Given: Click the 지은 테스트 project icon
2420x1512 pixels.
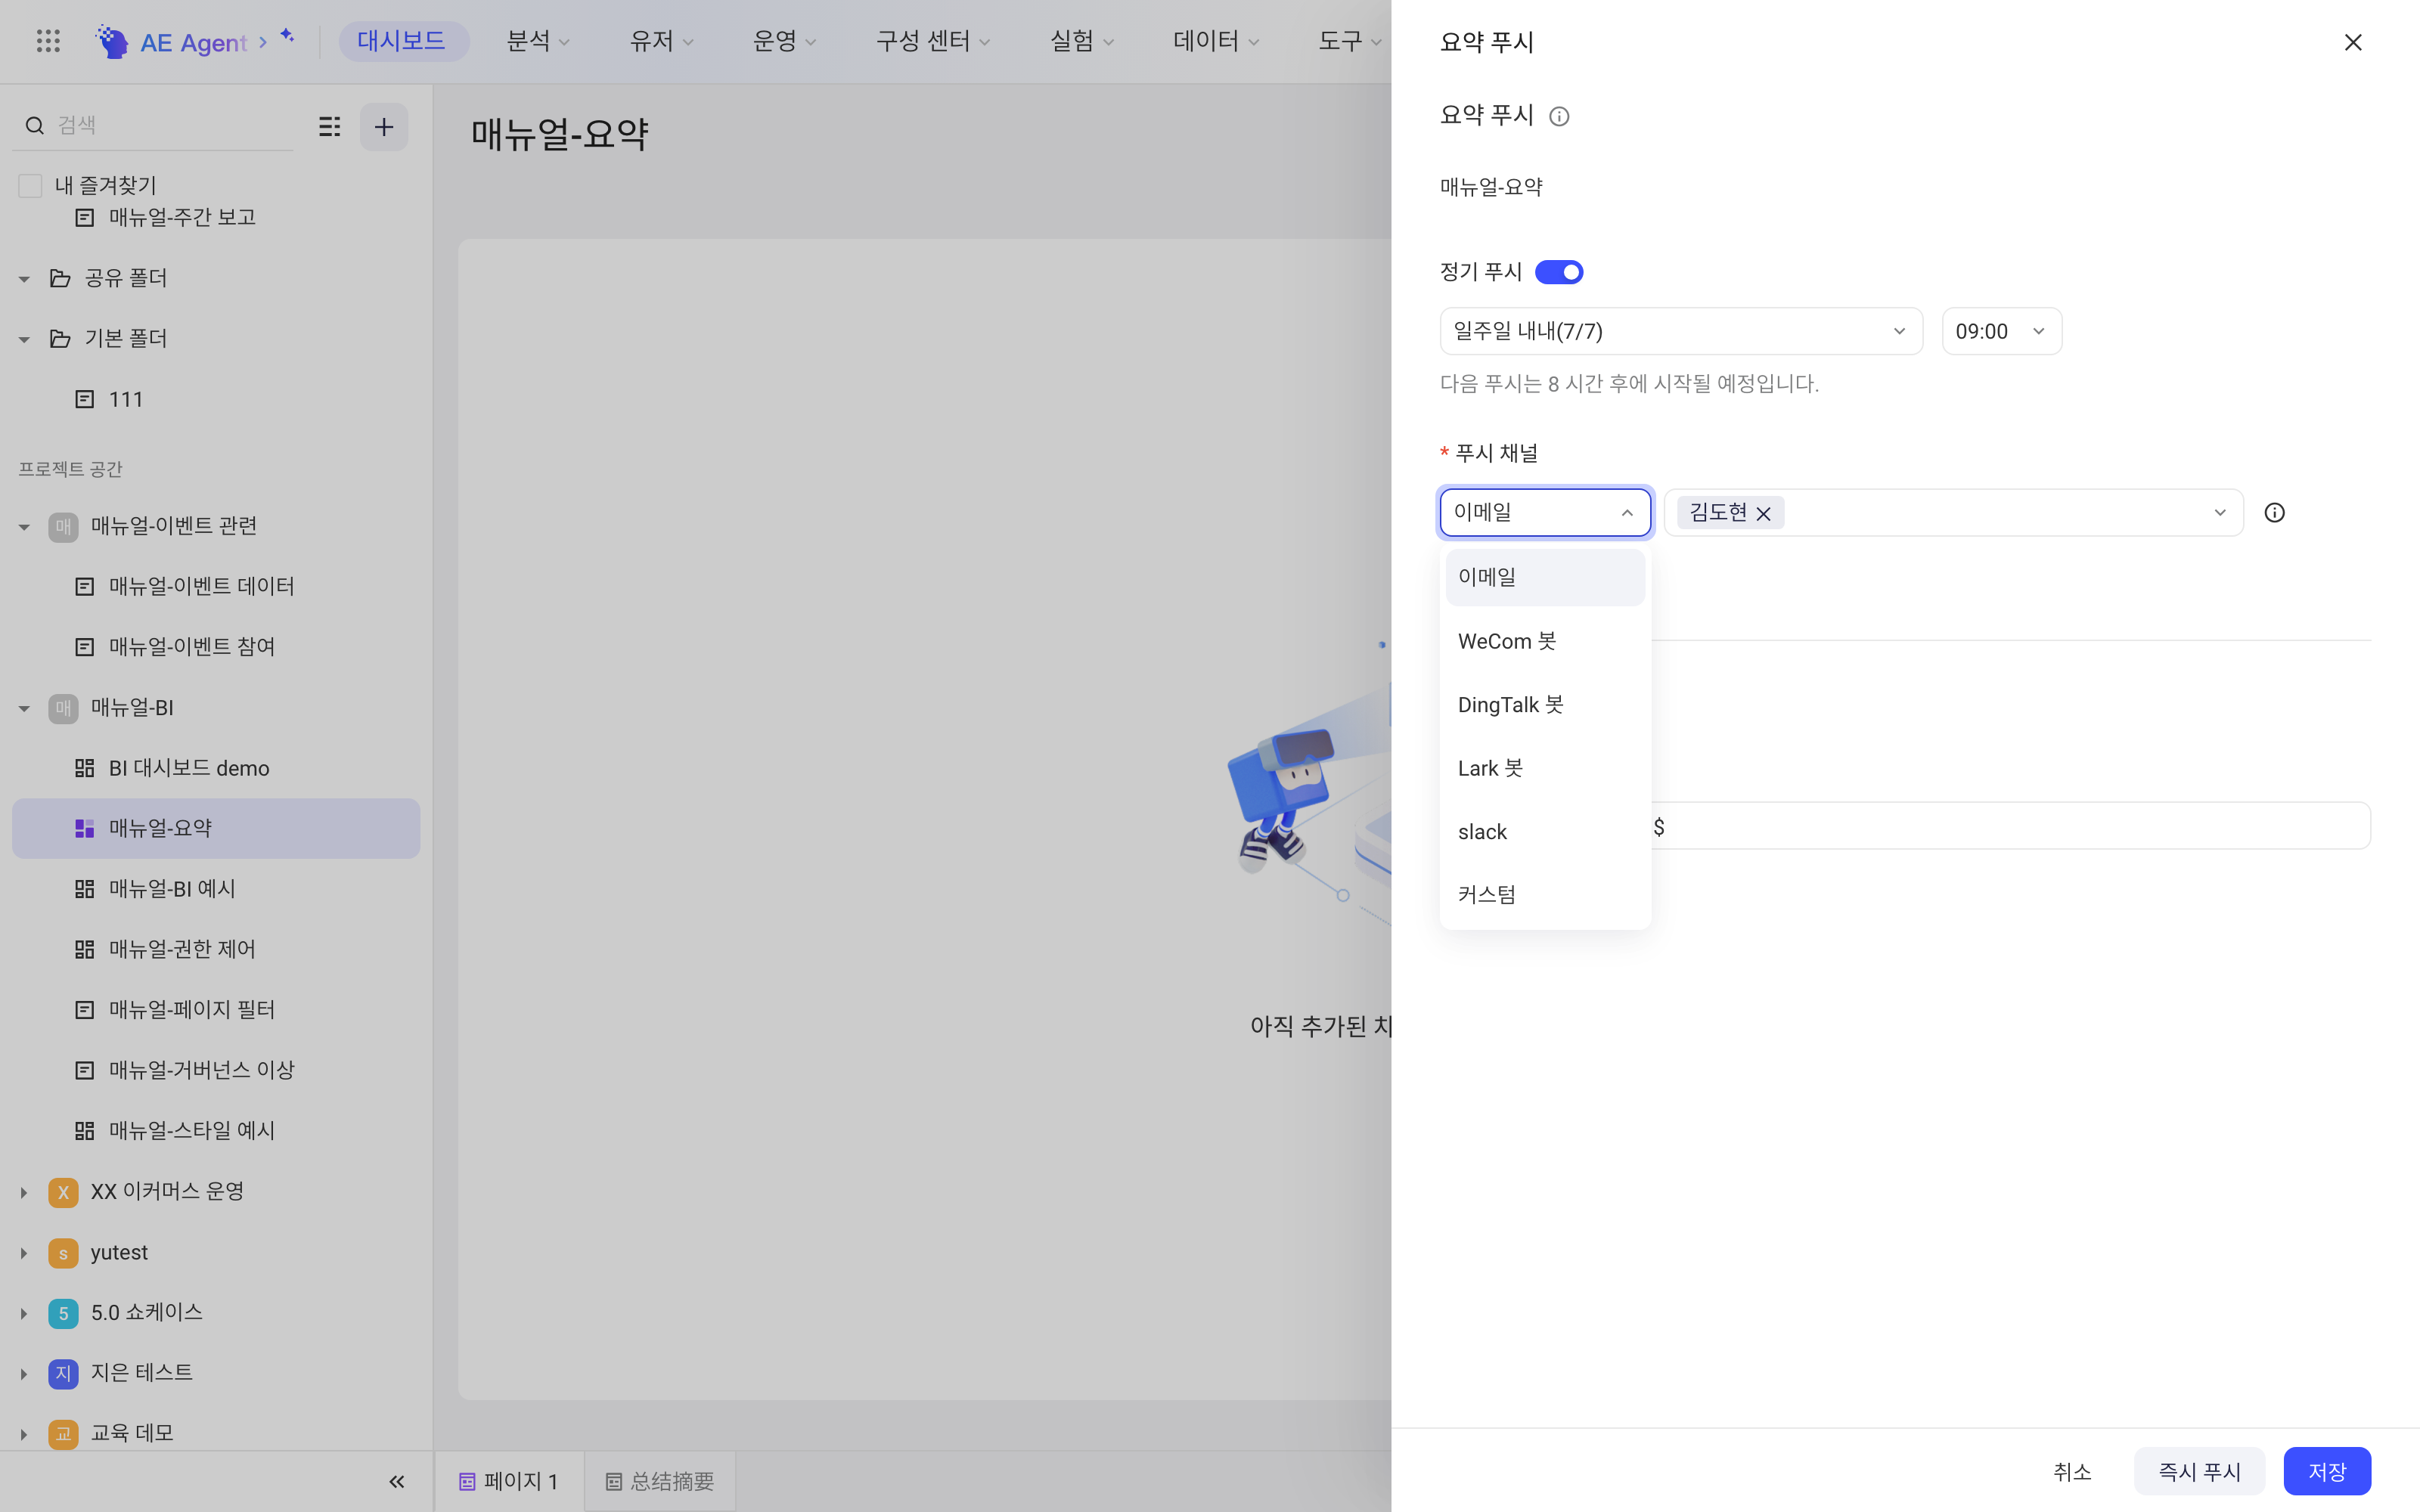Looking at the screenshot, I should 63,1373.
